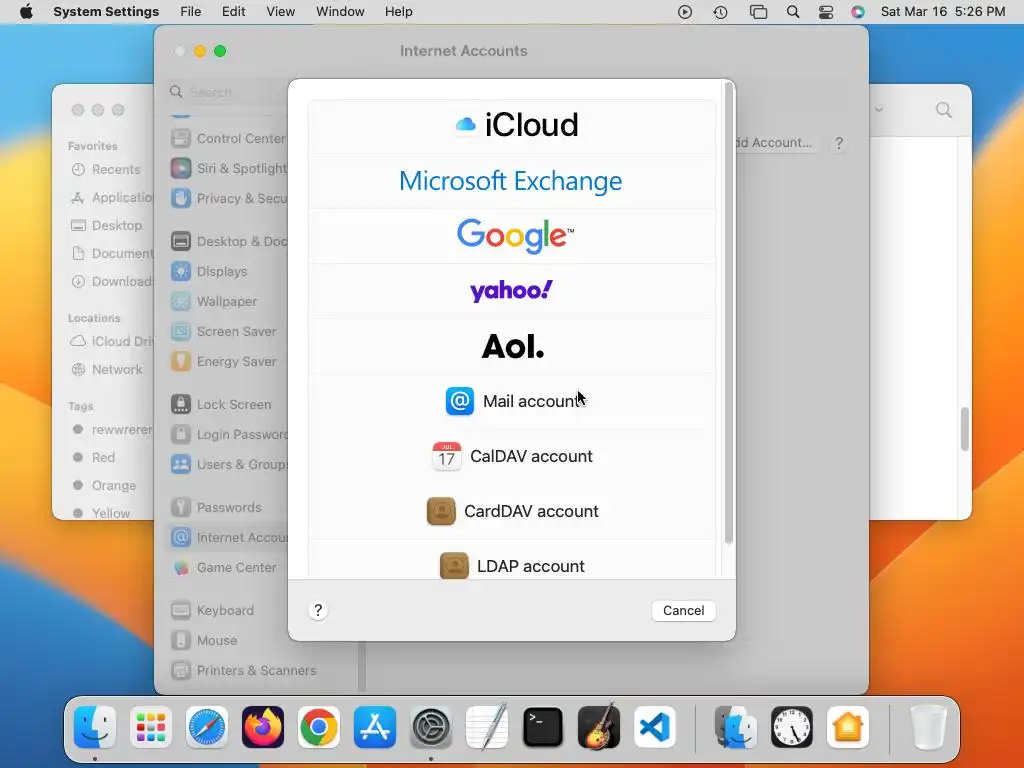Screen dimensions: 1024x768
Task: Open the View menu
Action: coord(280,12)
